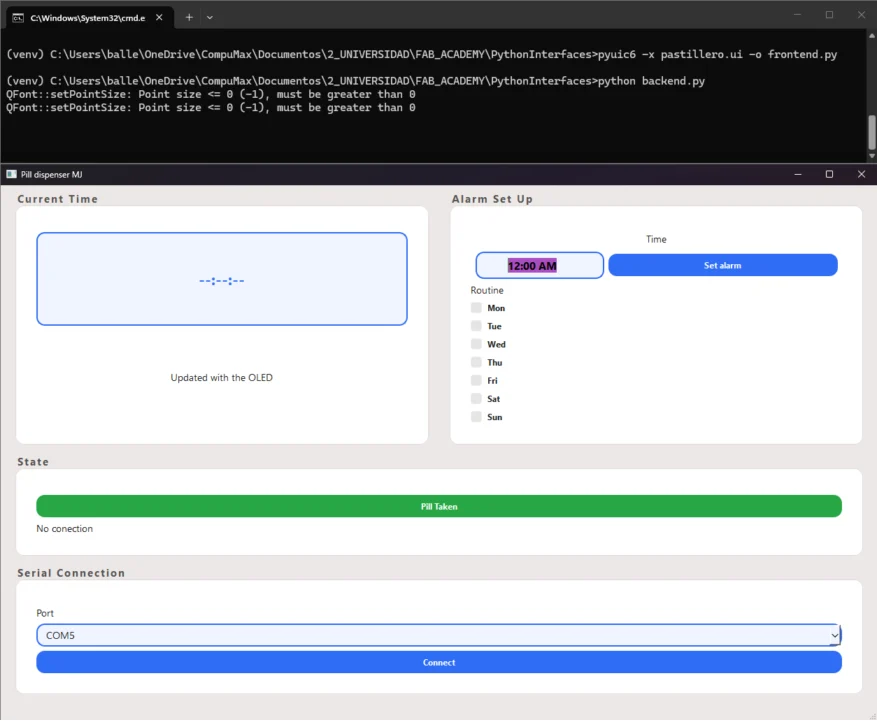
Task: Click the 'Updated with the OLED' label
Action: pyautogui.click(x=221, y=378)
